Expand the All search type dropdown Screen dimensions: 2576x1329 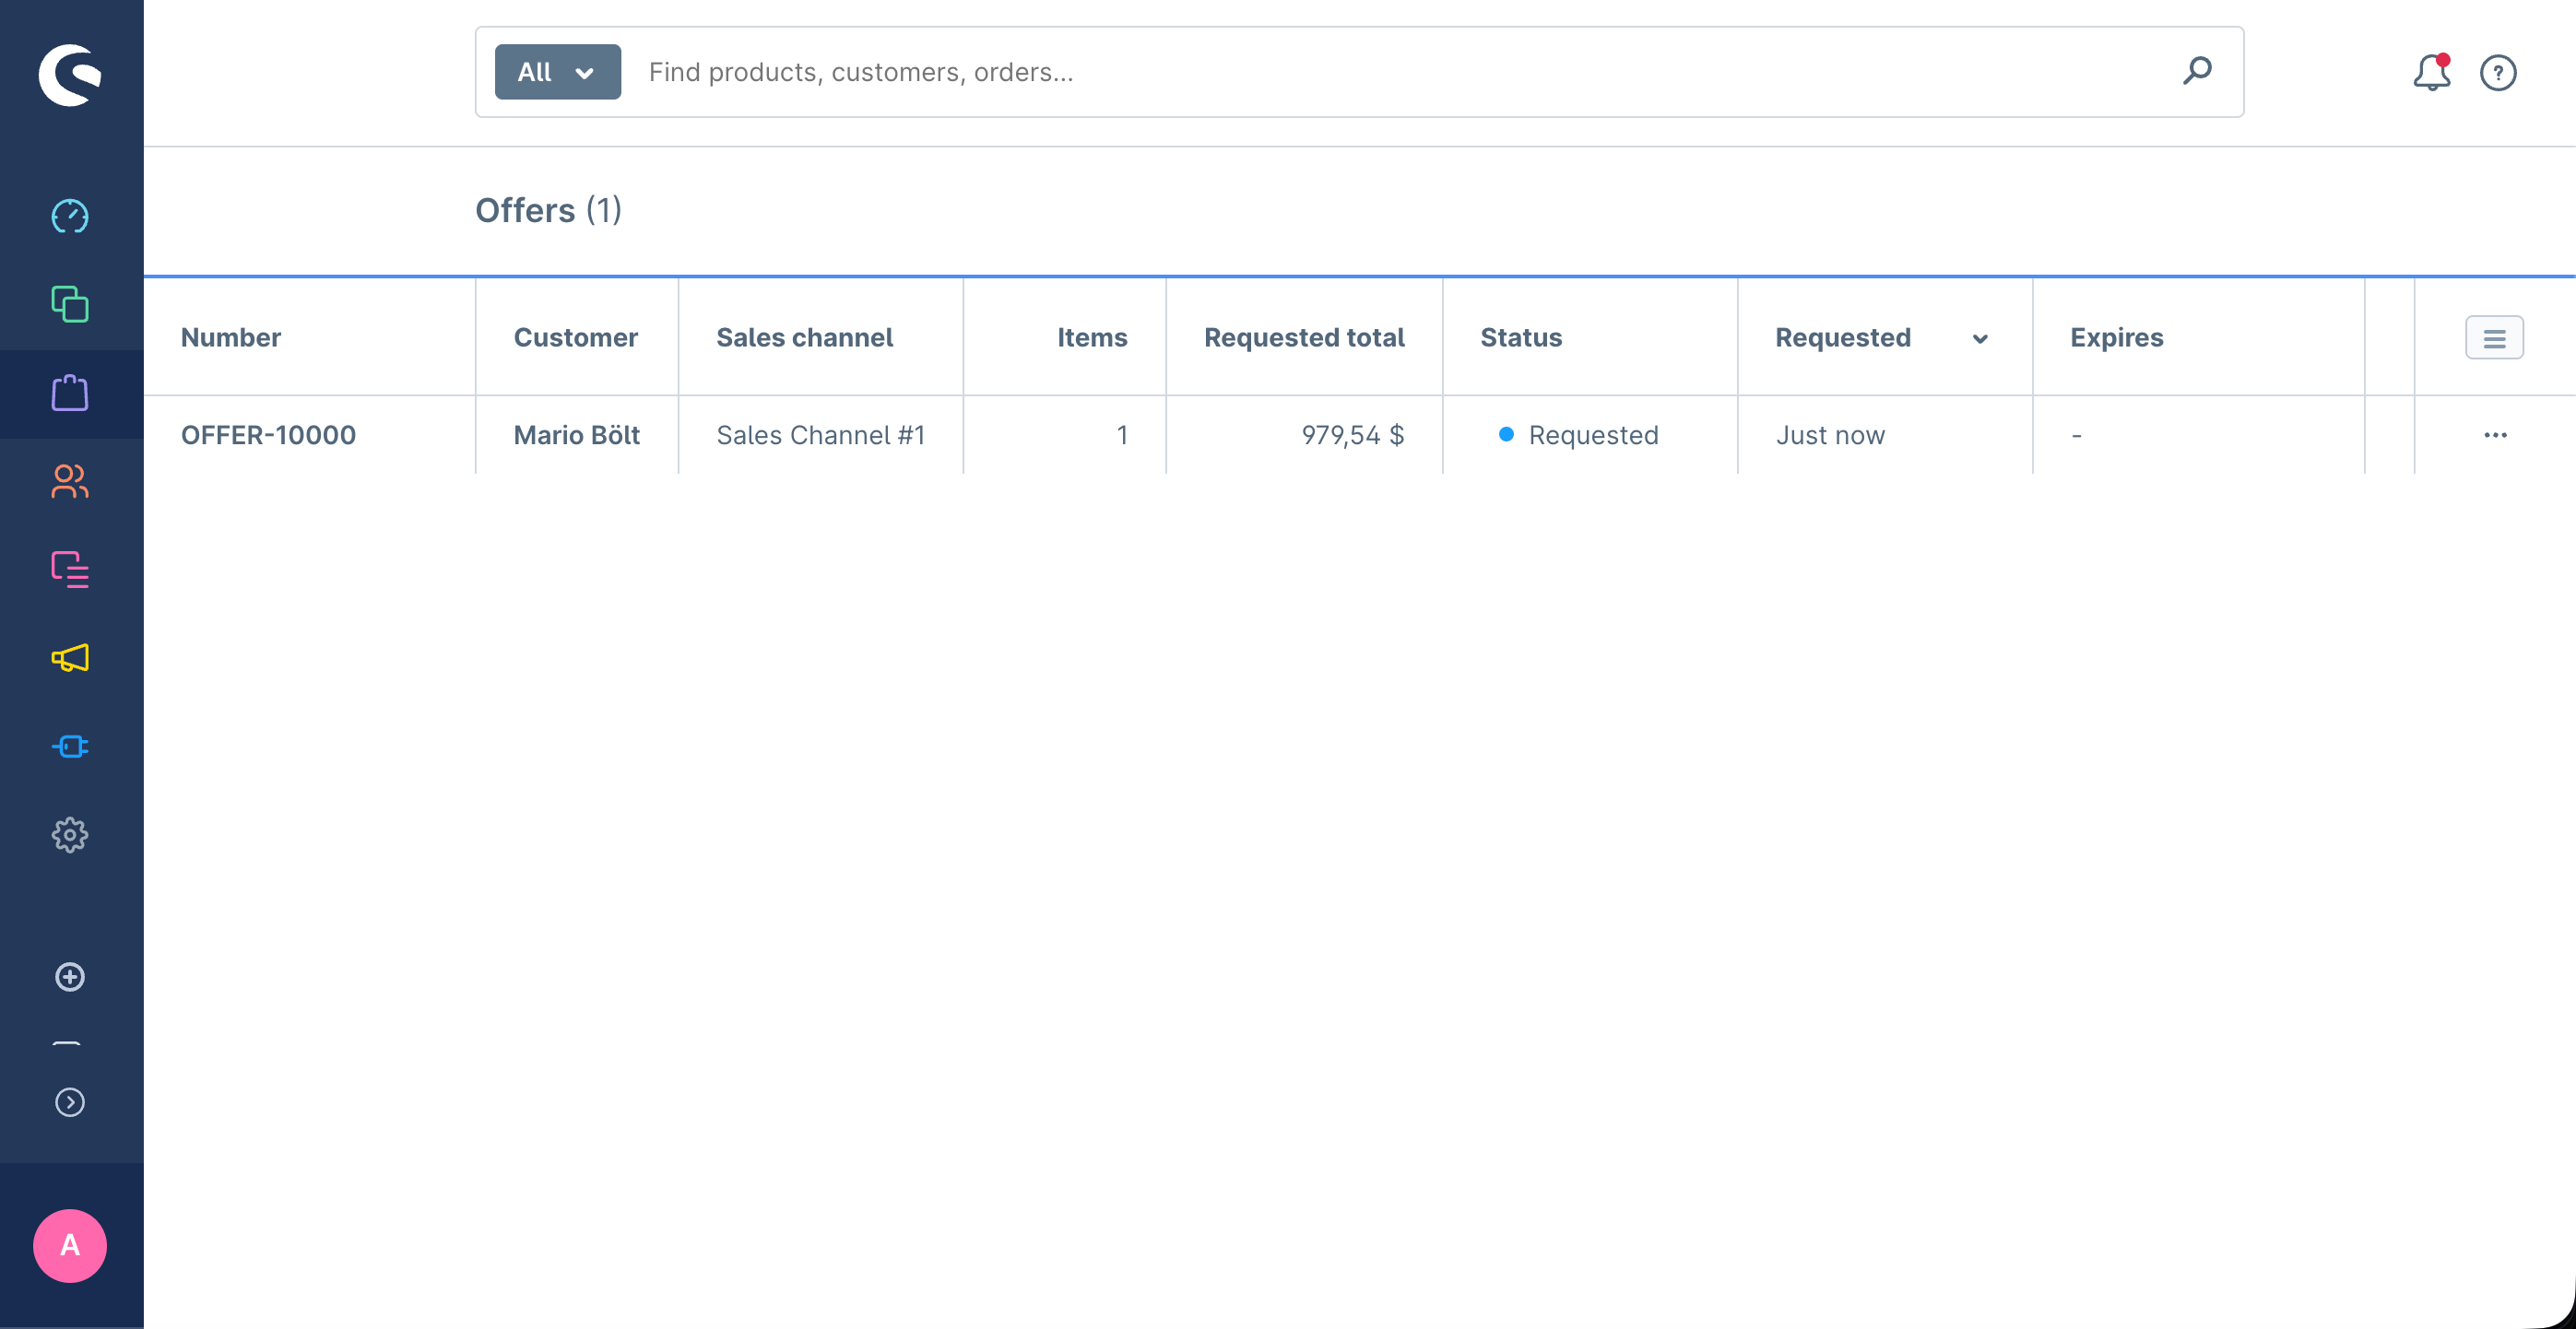557,72
